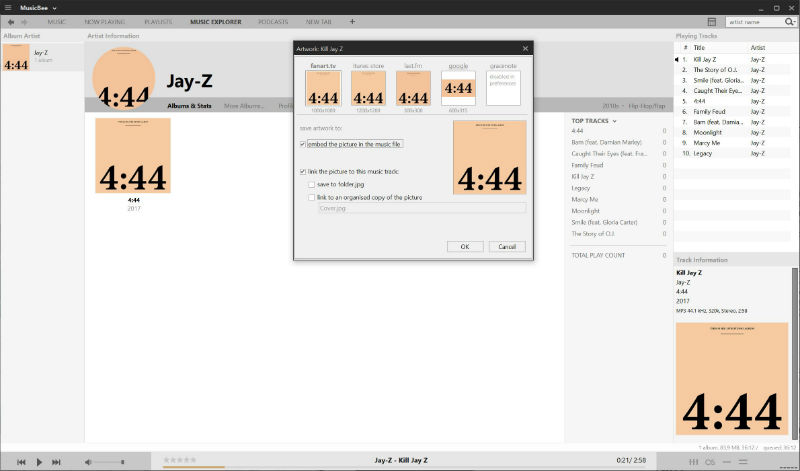800x471 pixels.
Task: Click 'Moonlight' in top tracks list
Action: 585,211
